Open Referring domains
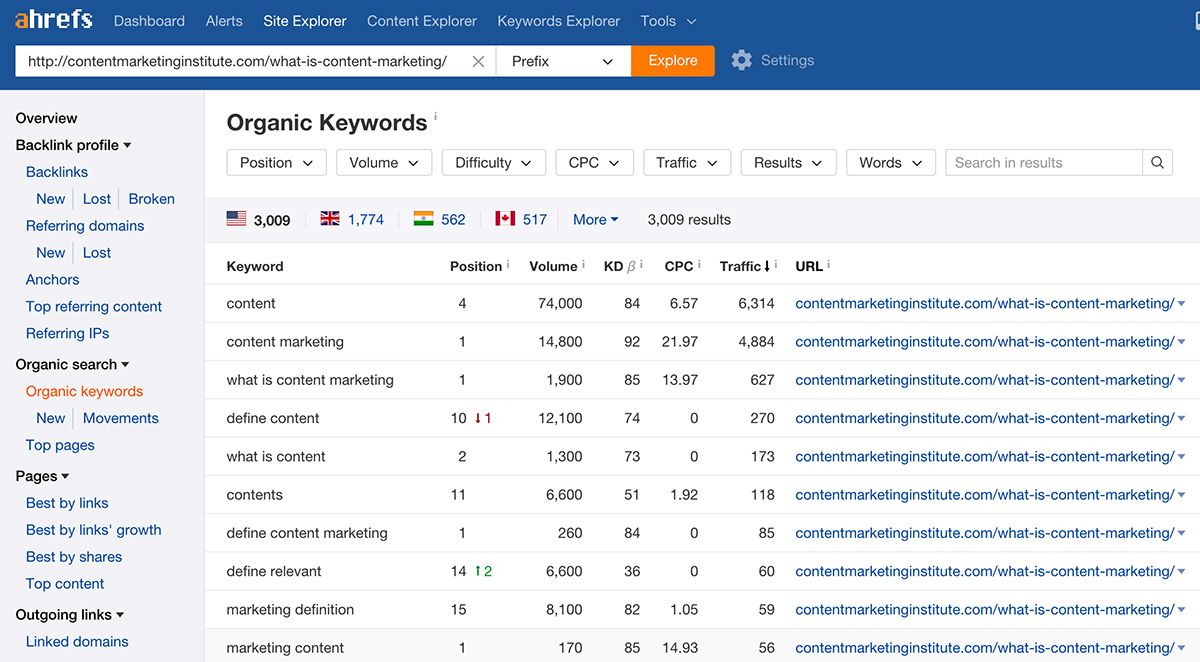 (85, 226)
